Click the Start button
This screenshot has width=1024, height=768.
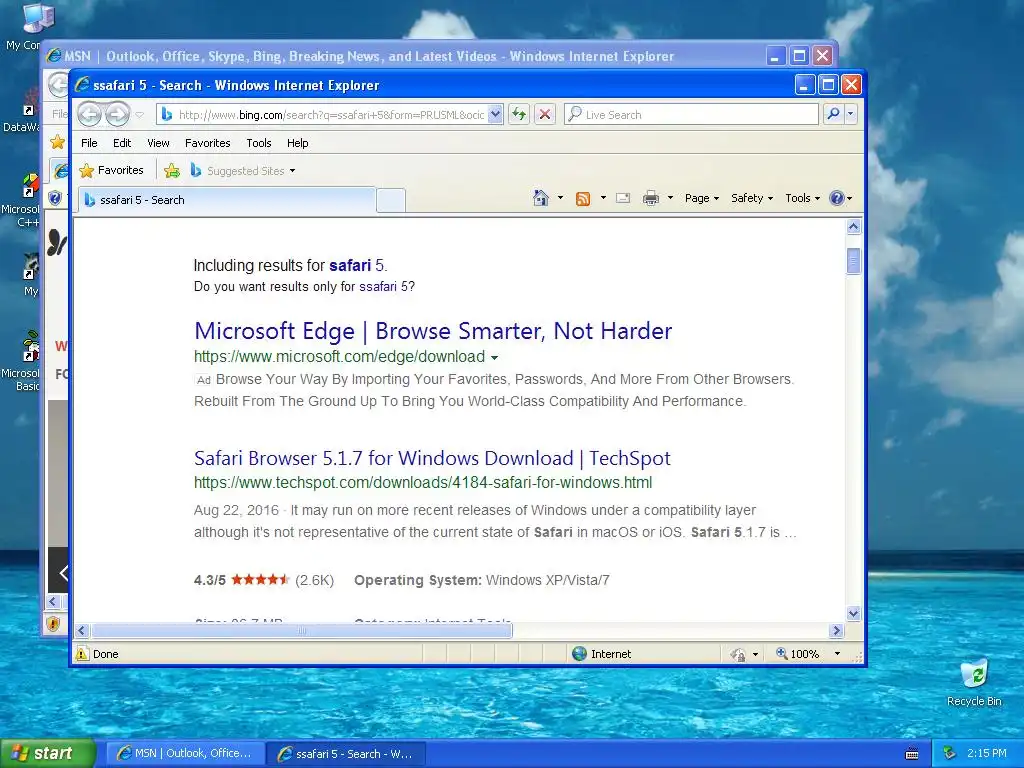tap(47, 754)
